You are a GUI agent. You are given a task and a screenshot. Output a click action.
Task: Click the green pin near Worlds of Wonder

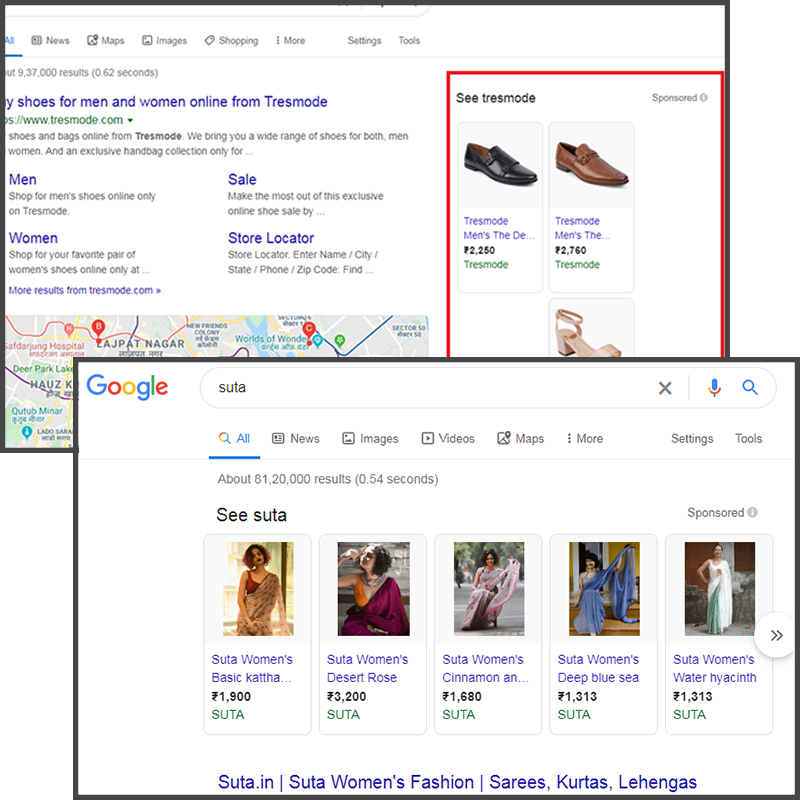click(340, 340)
